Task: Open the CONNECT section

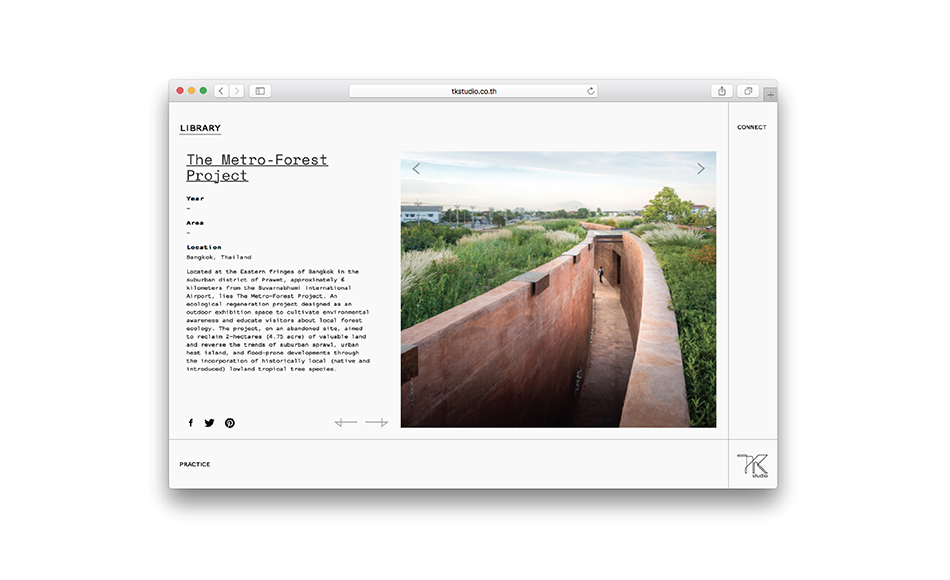Action: click(752, 127)
